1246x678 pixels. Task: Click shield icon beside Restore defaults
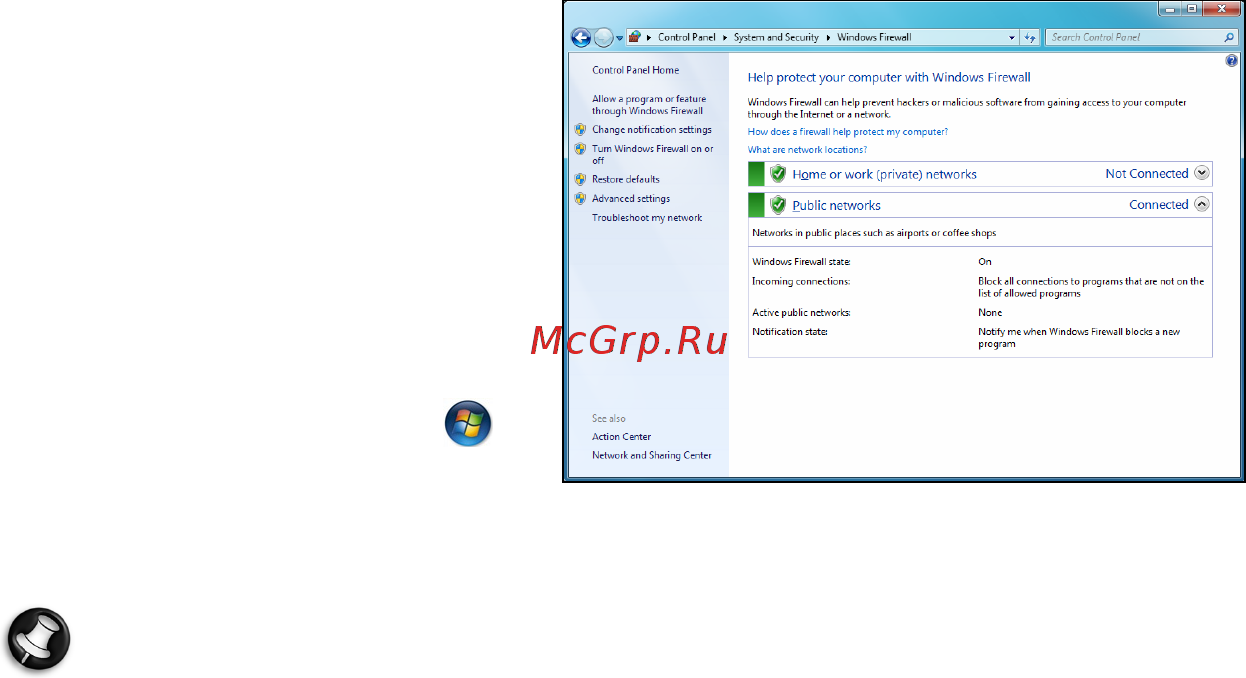580,179
